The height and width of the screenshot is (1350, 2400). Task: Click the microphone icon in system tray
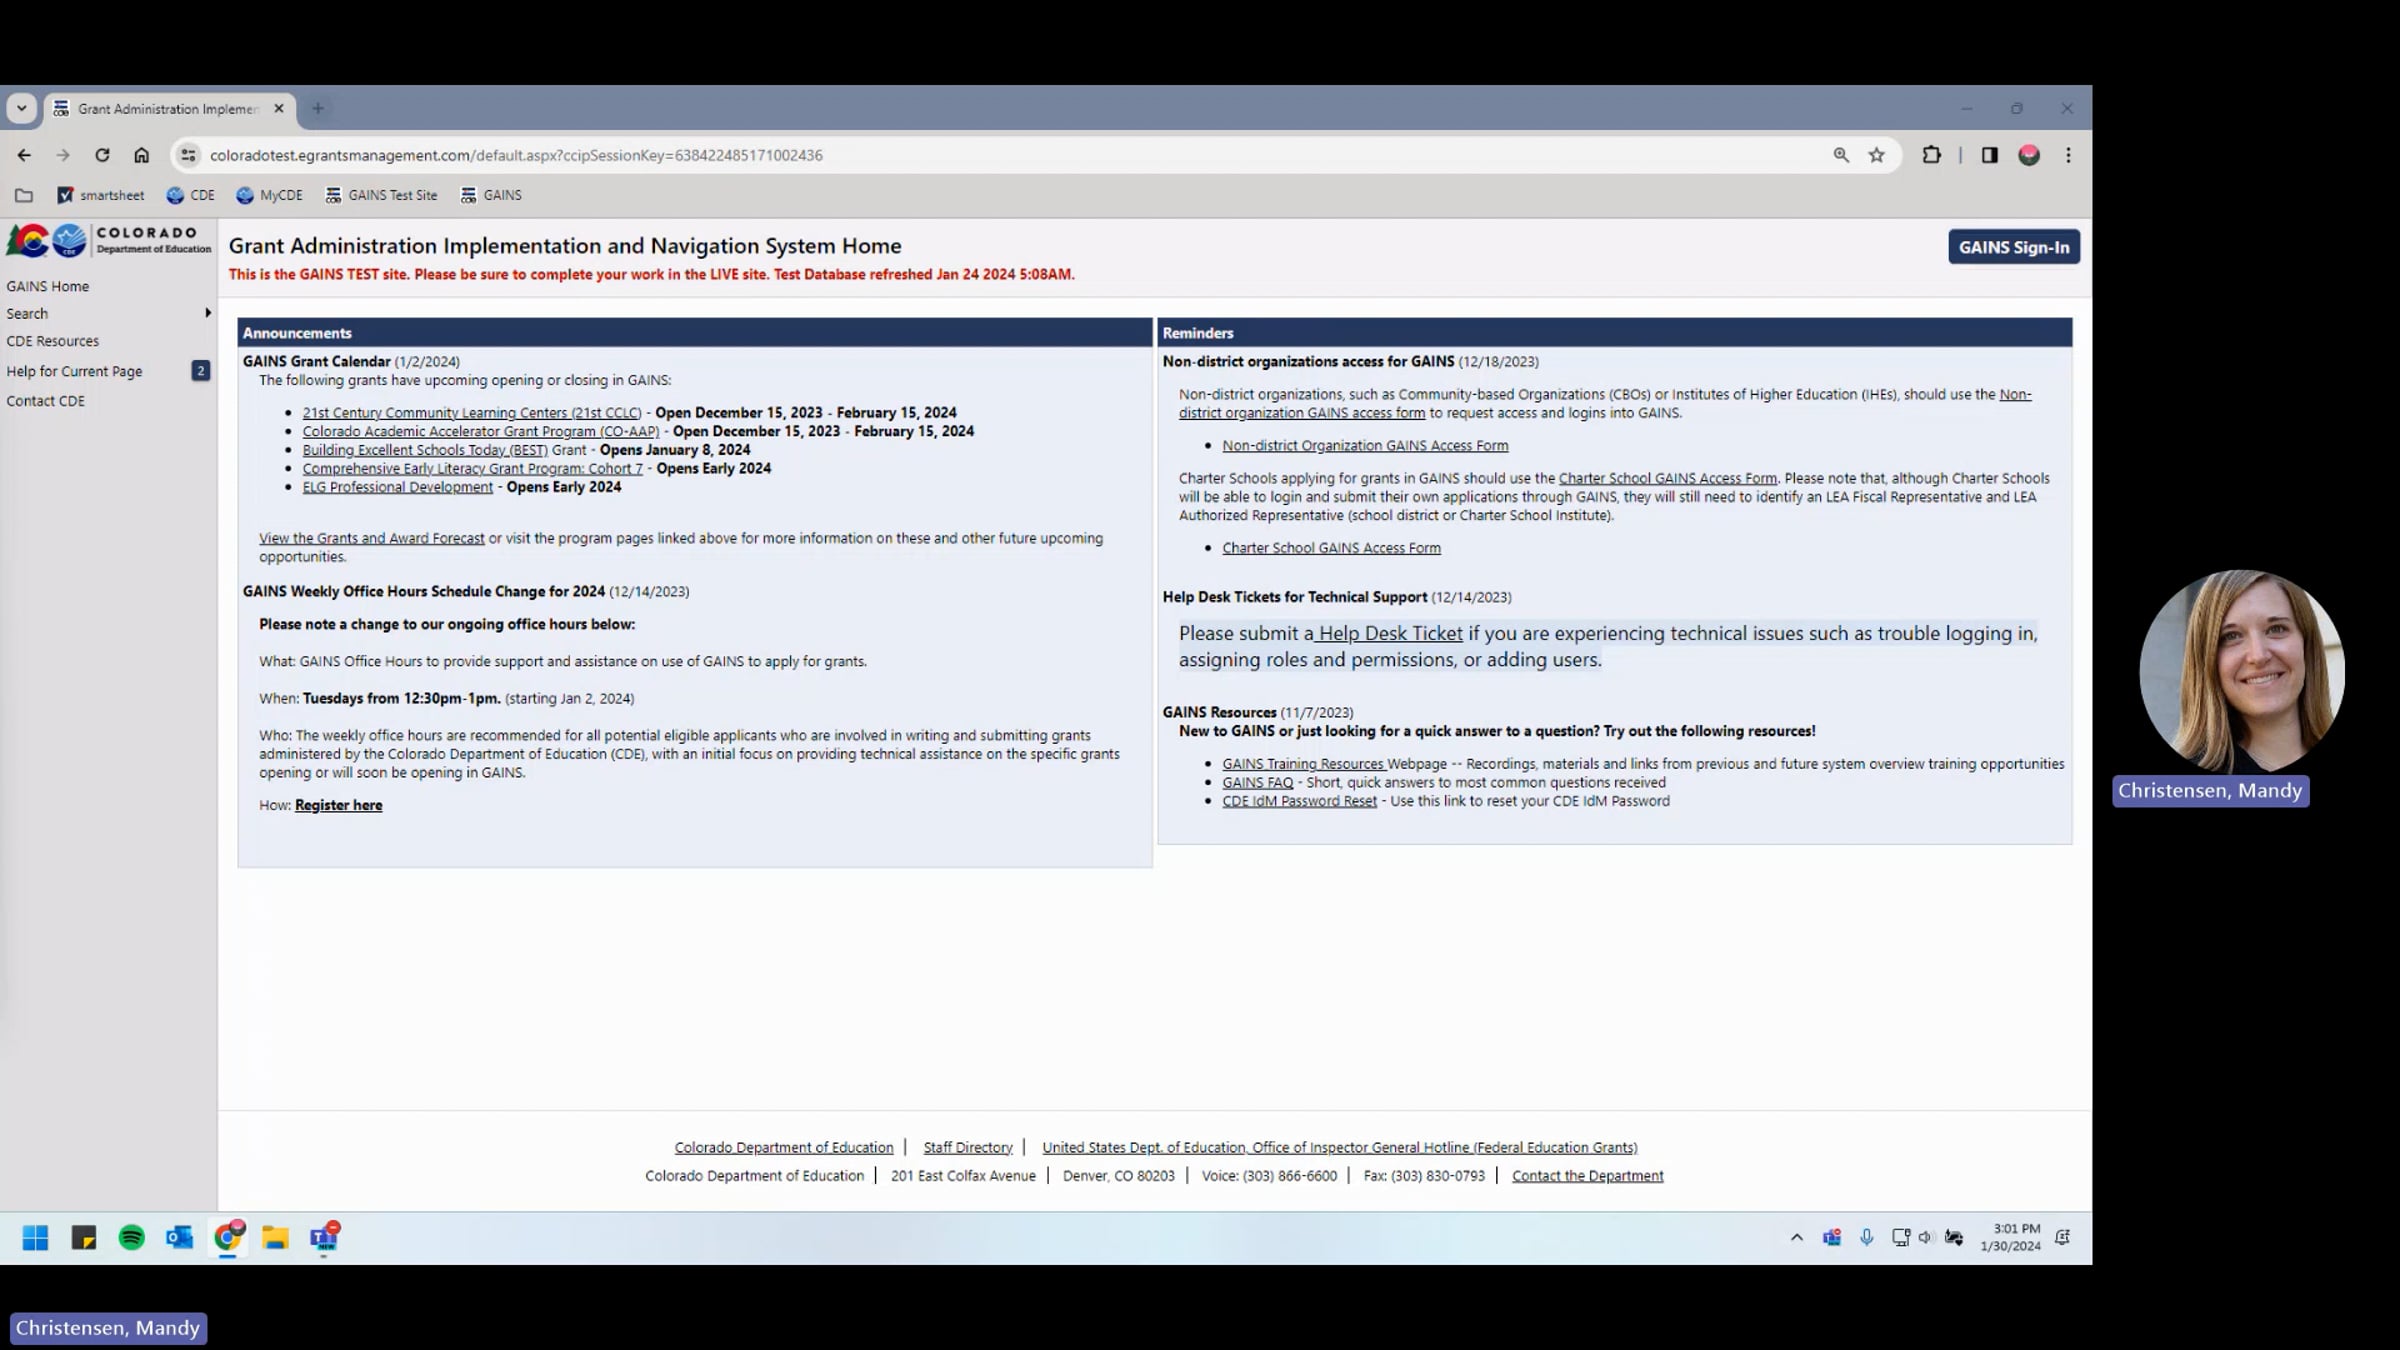1866,1238
